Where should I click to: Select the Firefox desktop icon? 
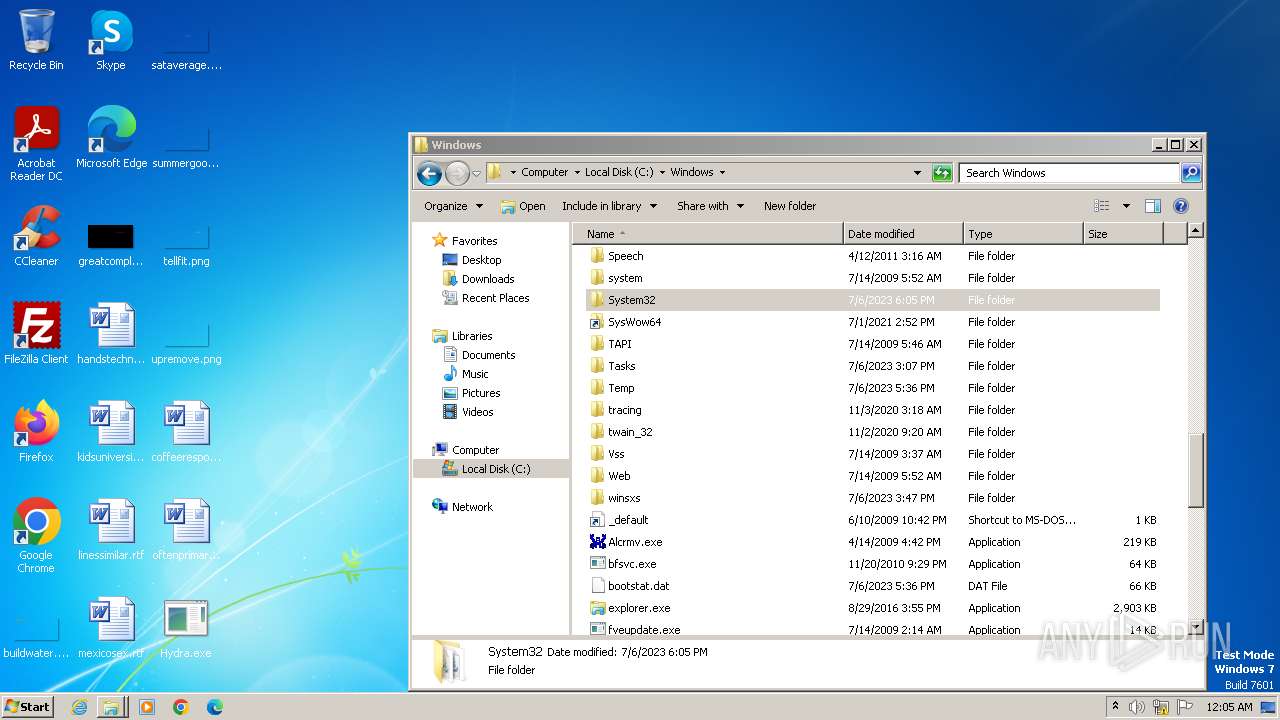[36, 432]
